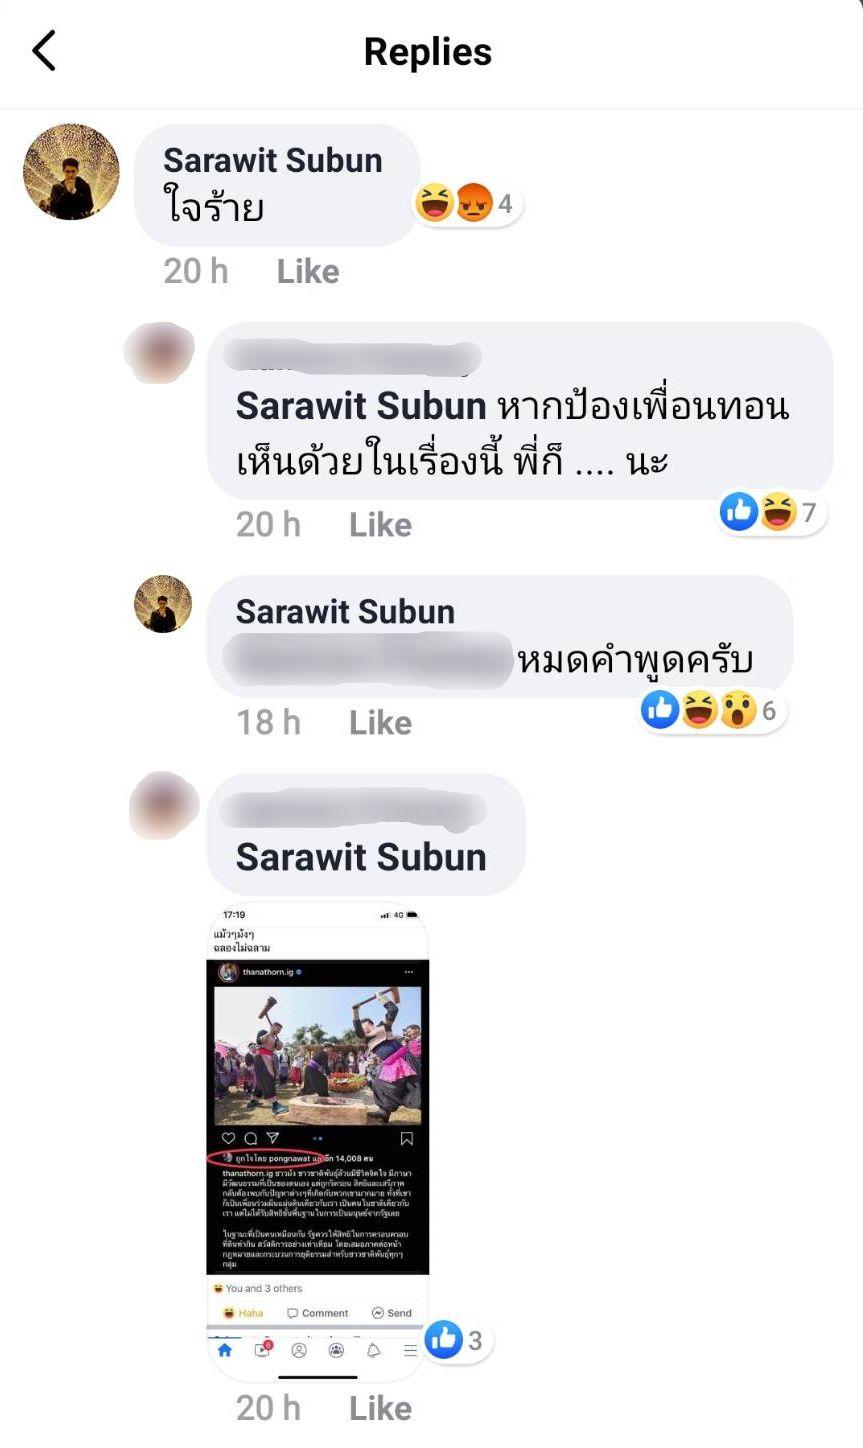This screenshot has width=863, height=1448.
Task: Open the attached Instagram screenshot image
Action: (317, 1141)
